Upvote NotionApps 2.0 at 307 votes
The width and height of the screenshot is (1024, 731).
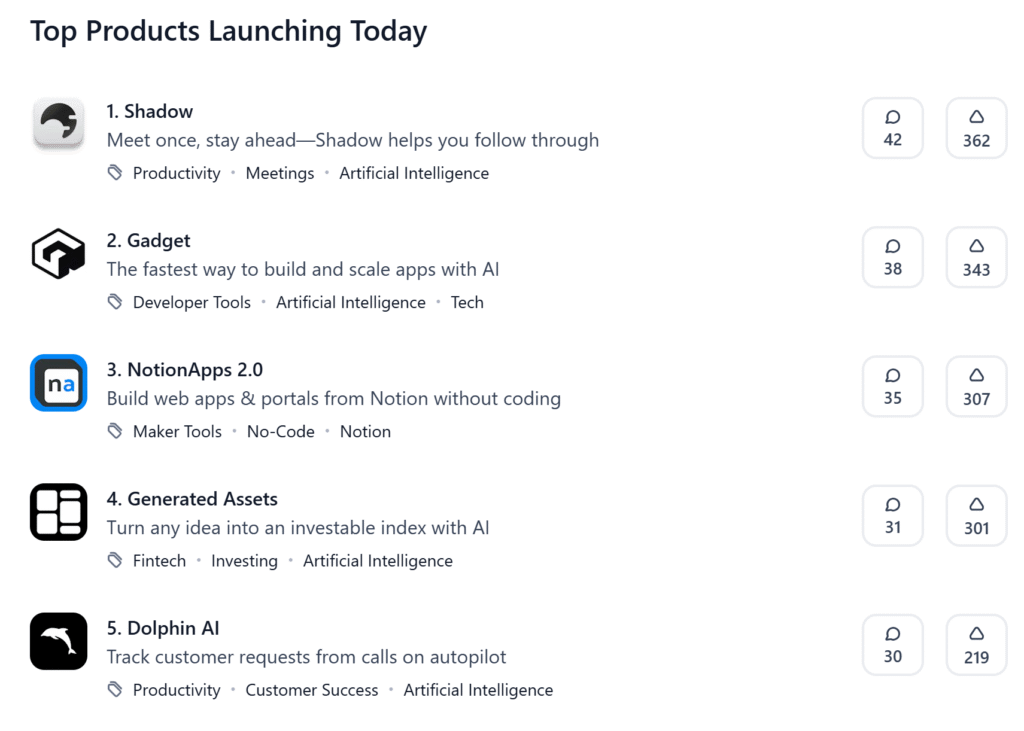coord(976,387)
